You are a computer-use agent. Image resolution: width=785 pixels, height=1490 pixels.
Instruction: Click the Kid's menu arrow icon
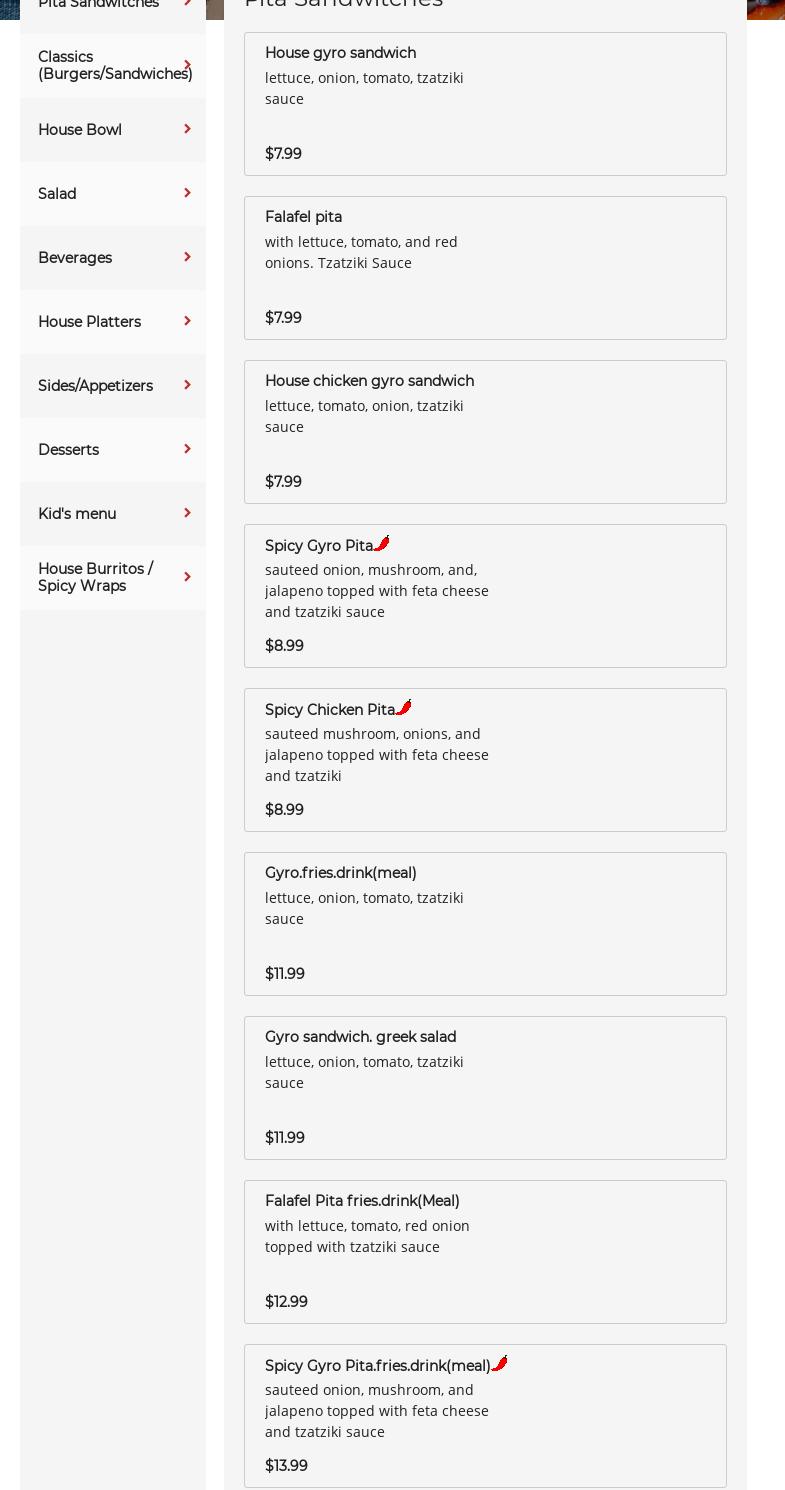click(187, 513)
